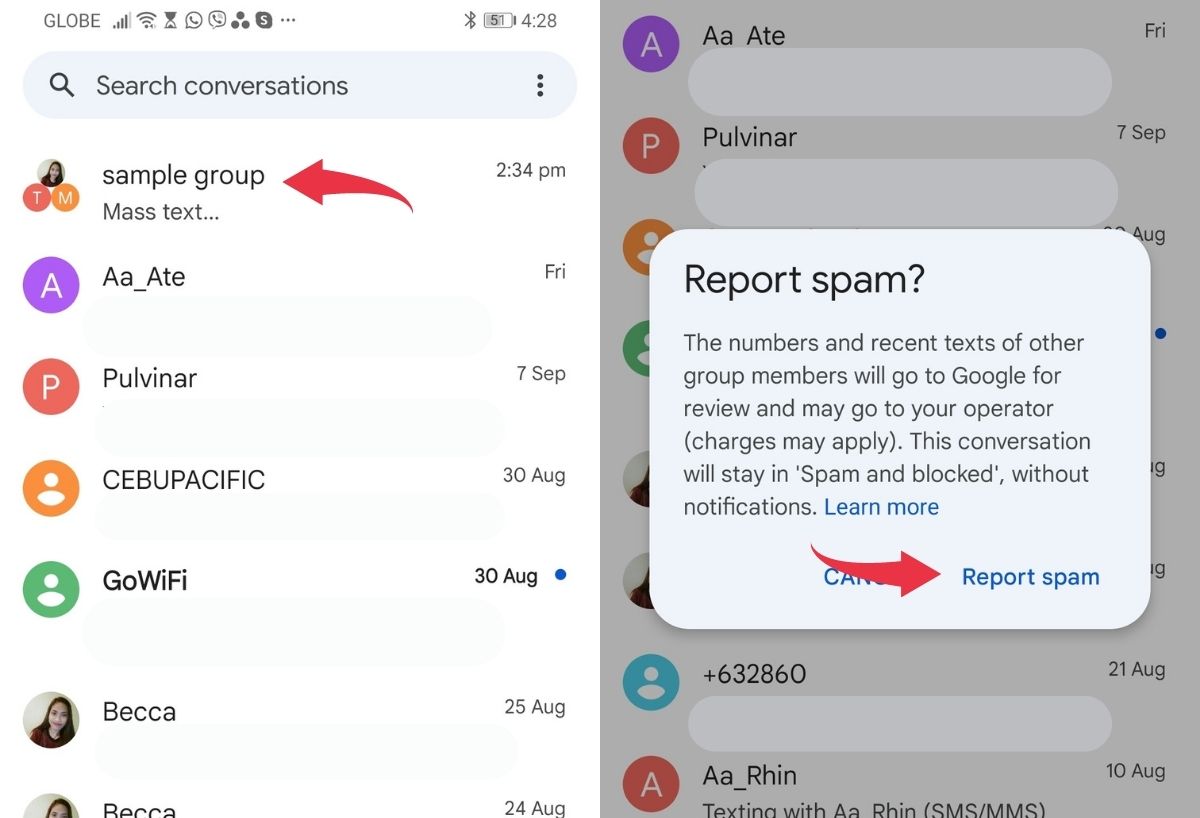Click the Learn more link

tap(881, 507)
